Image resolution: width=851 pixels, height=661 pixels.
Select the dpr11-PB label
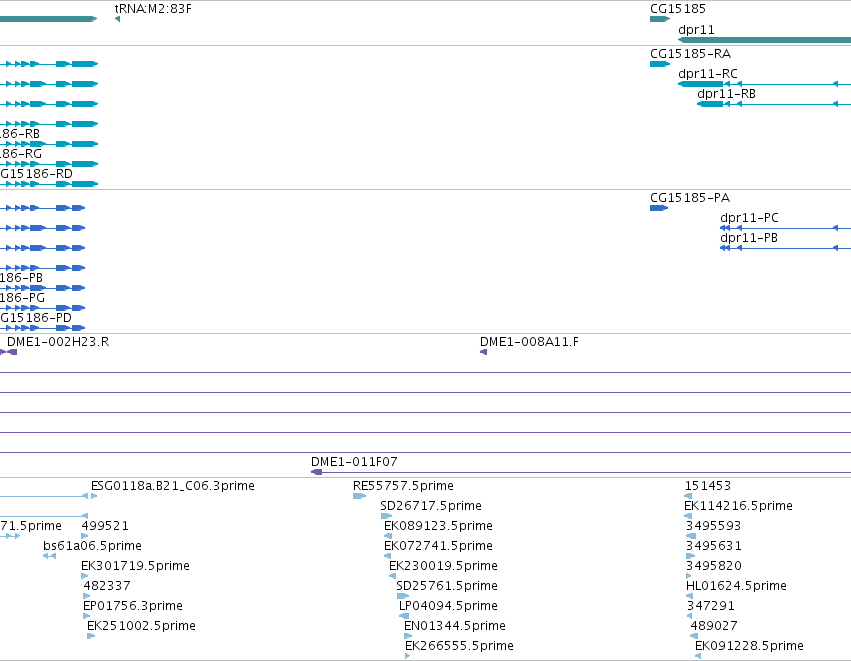(x=749, y=238)
